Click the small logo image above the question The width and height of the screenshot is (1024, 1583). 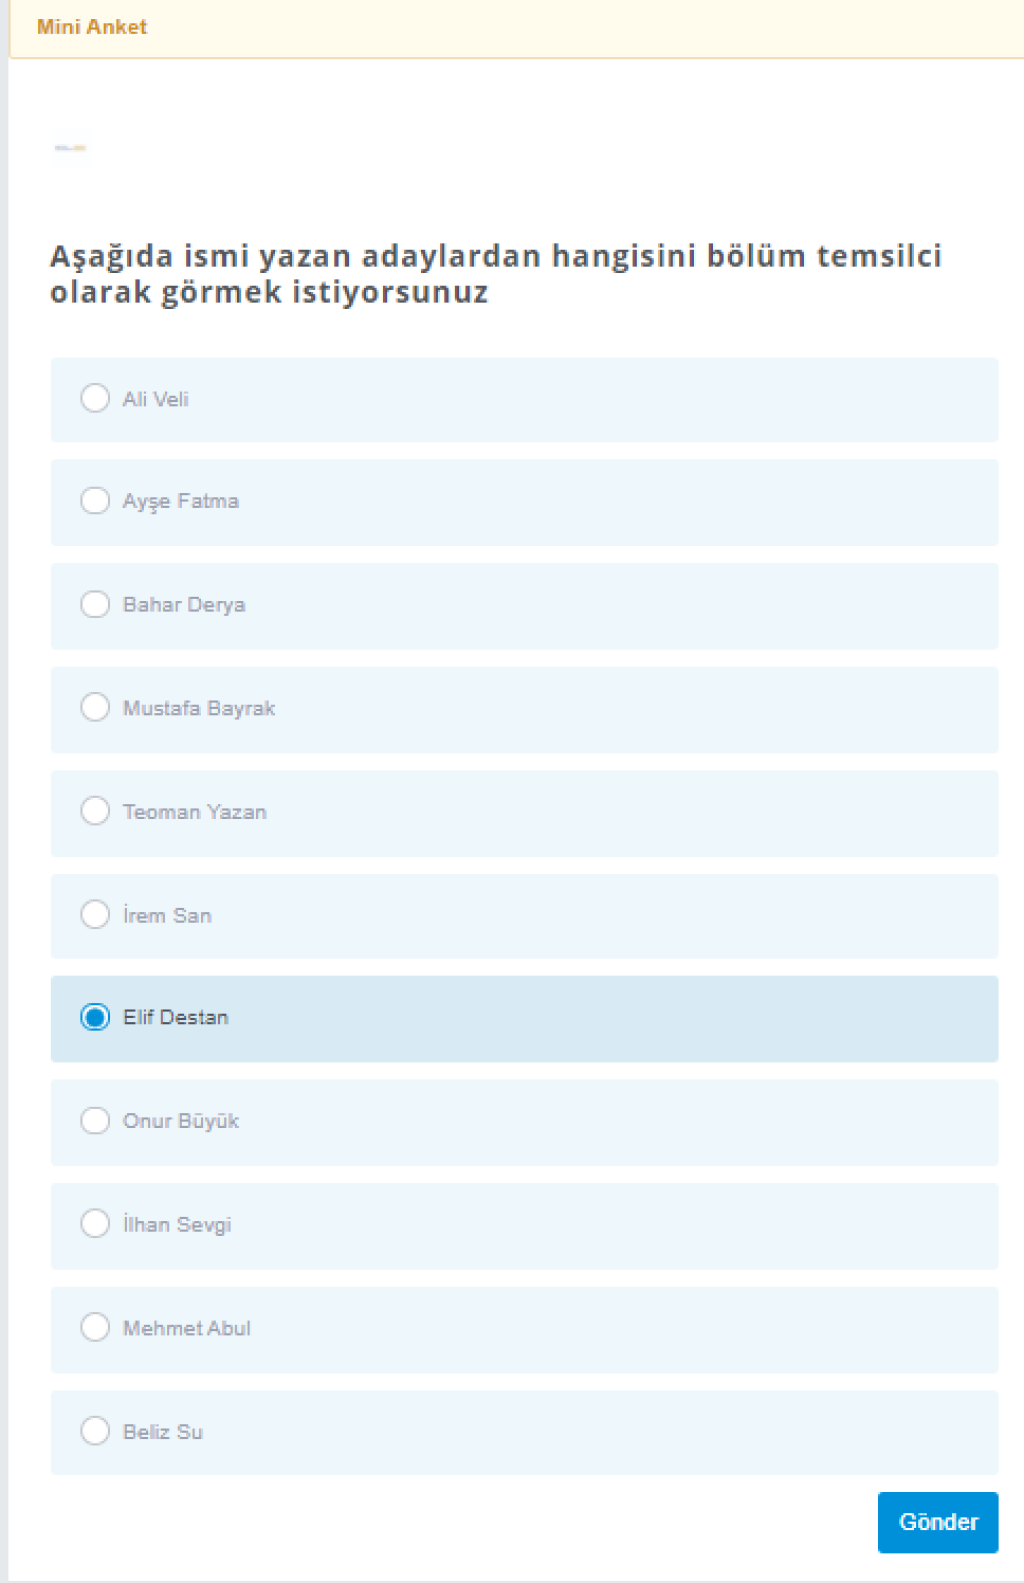(x=71, y=148)
